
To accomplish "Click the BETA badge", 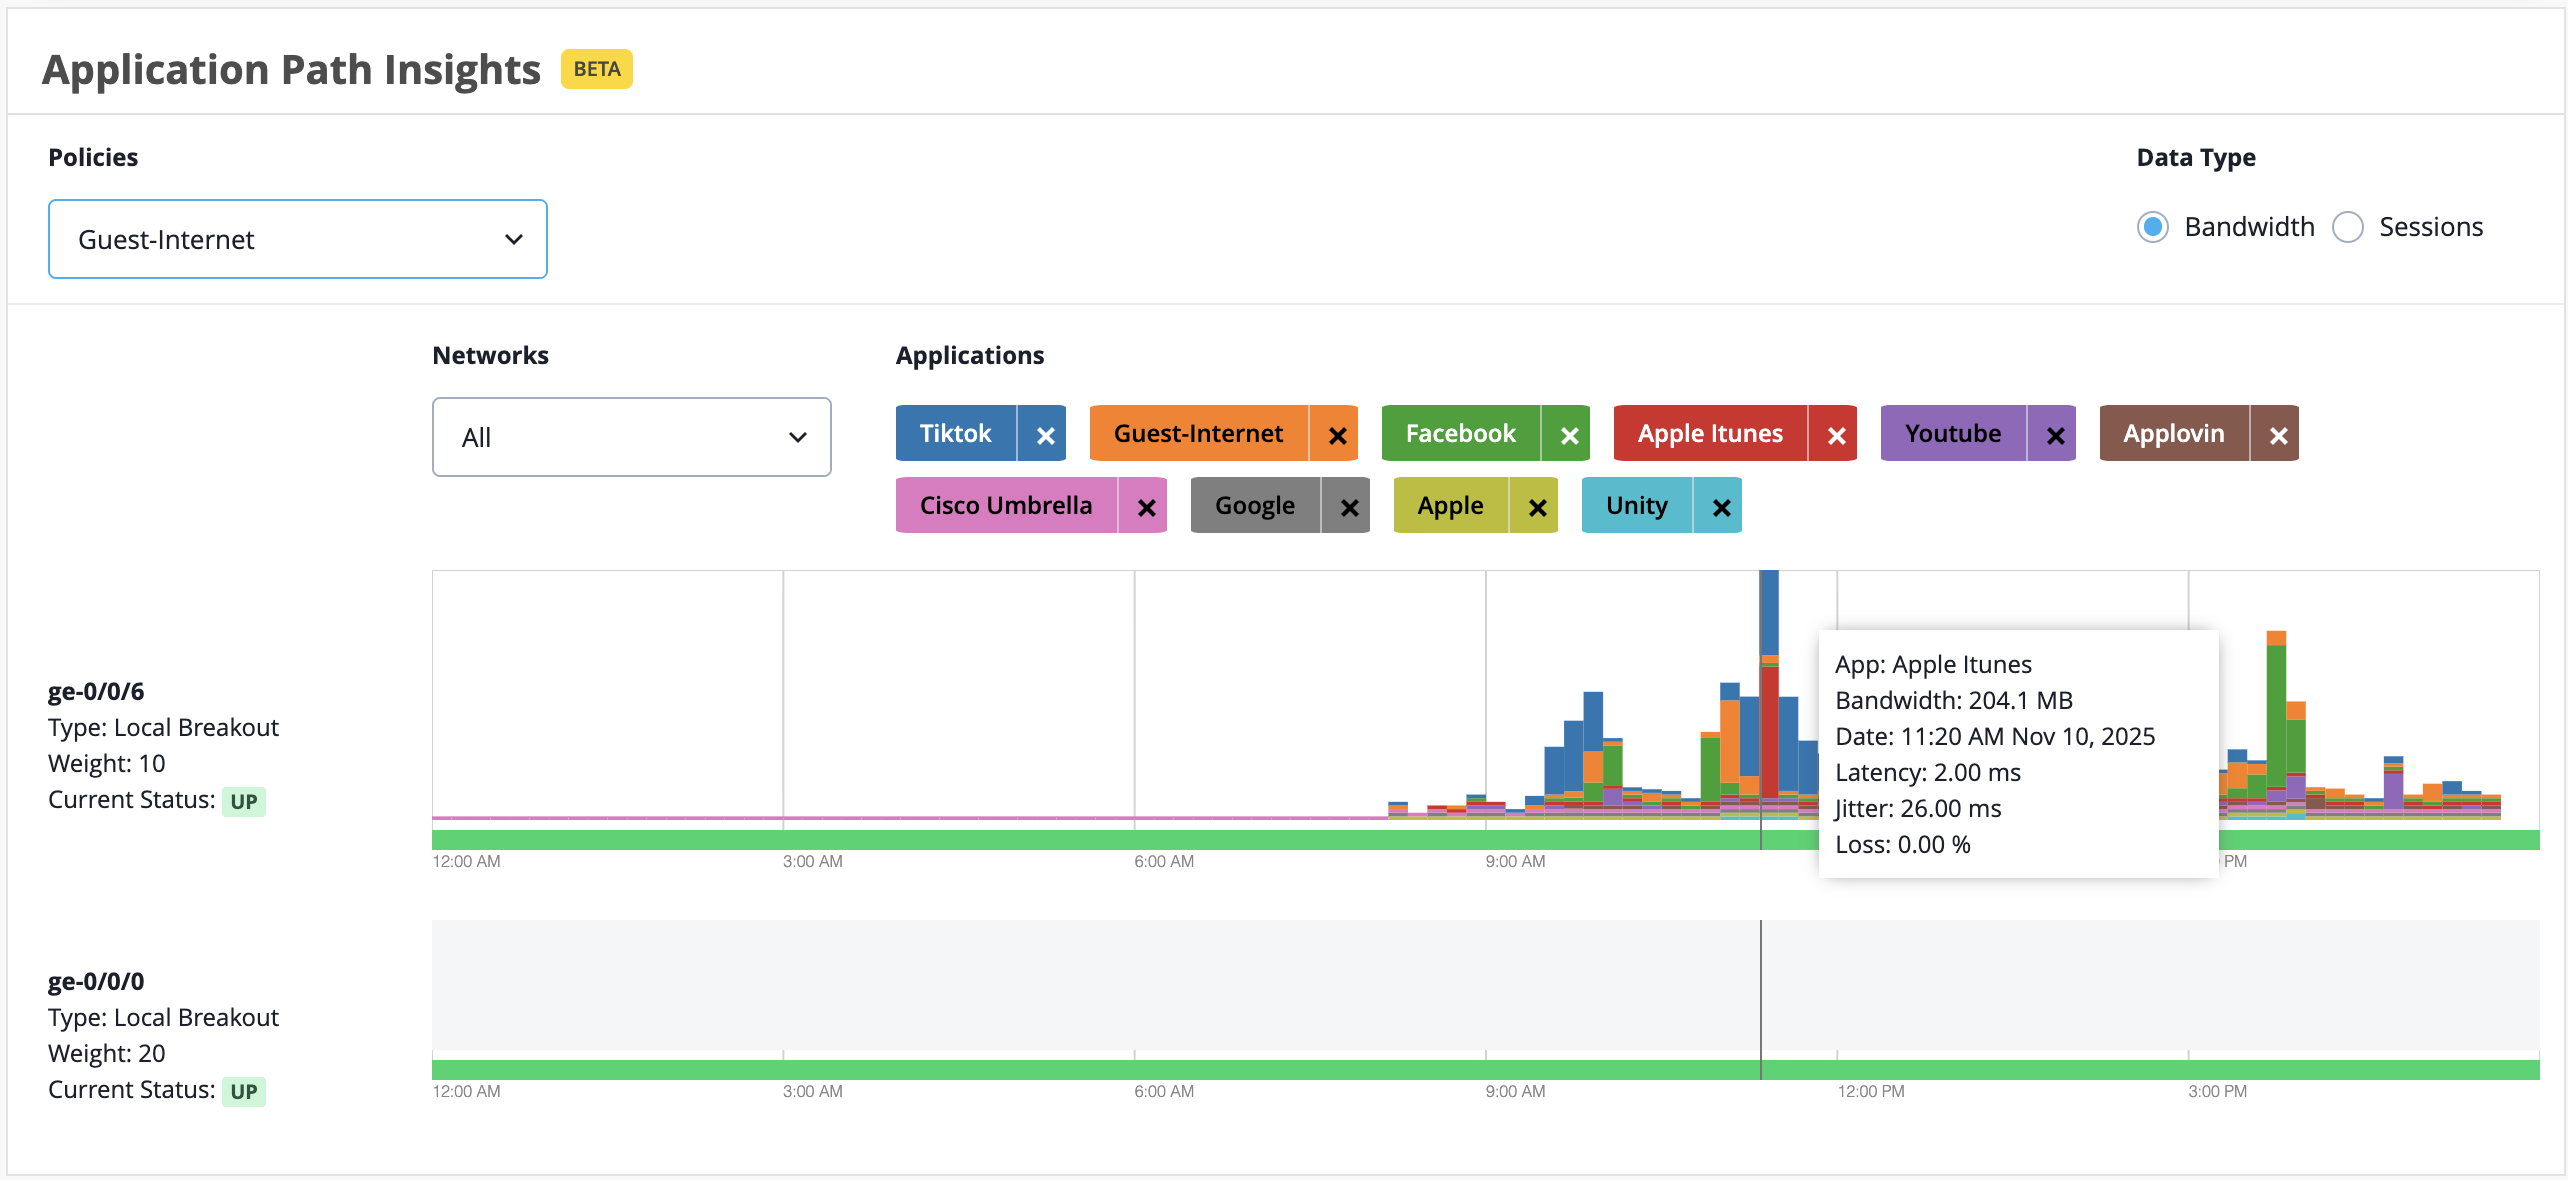I will (597, 69).
